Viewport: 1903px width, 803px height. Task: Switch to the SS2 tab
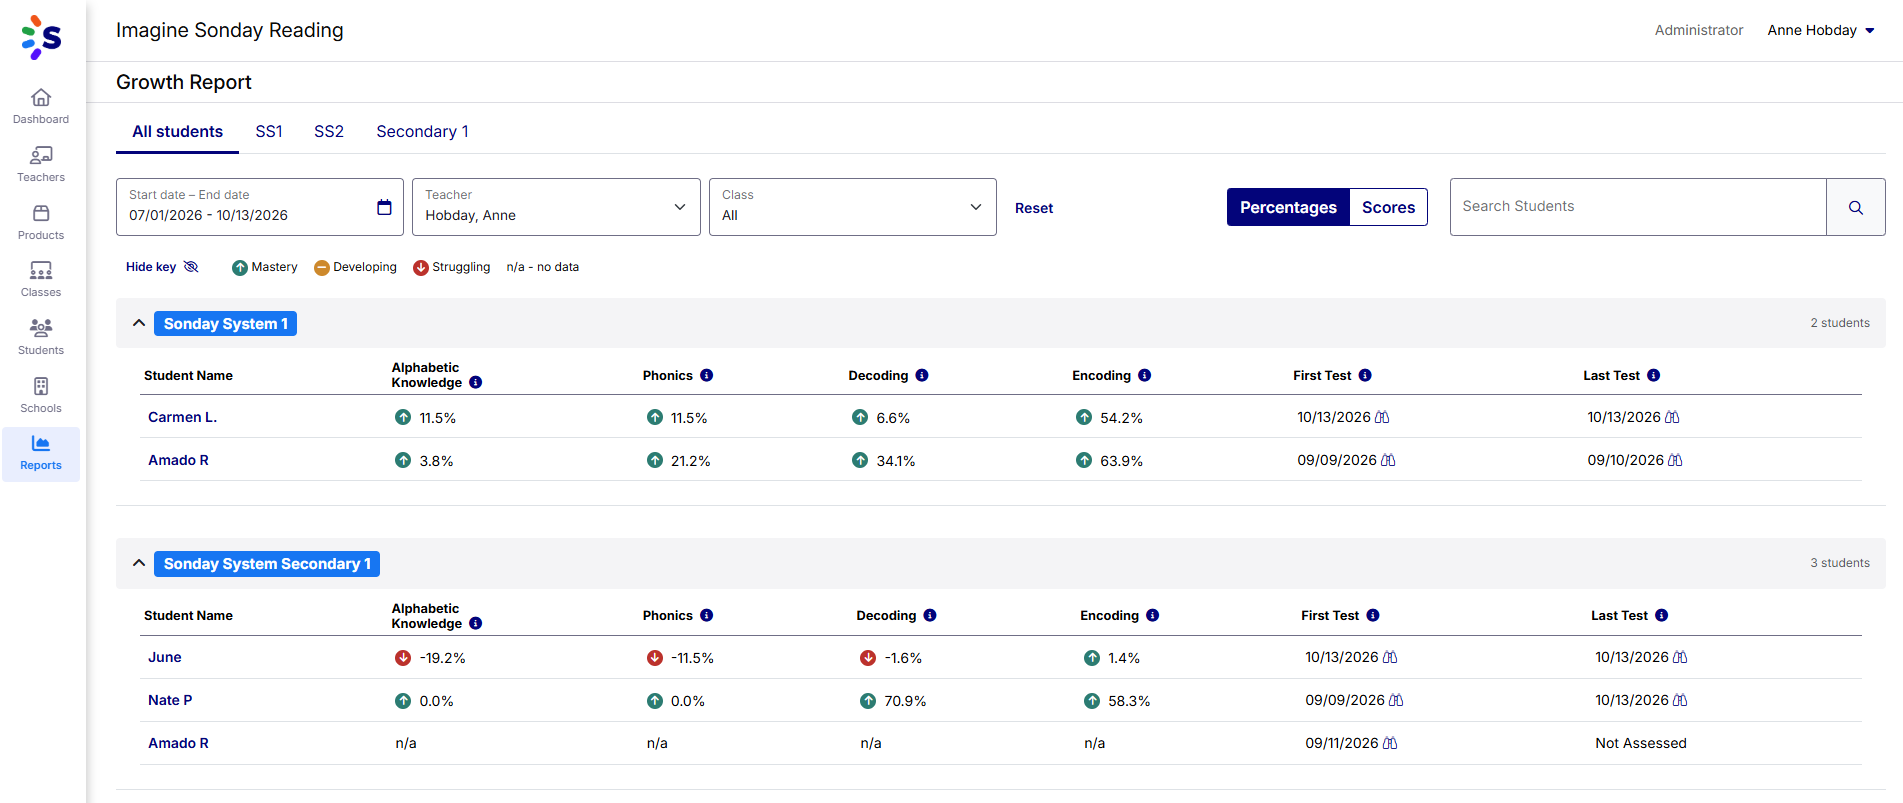pyautogui.click(x=329, y=132)
